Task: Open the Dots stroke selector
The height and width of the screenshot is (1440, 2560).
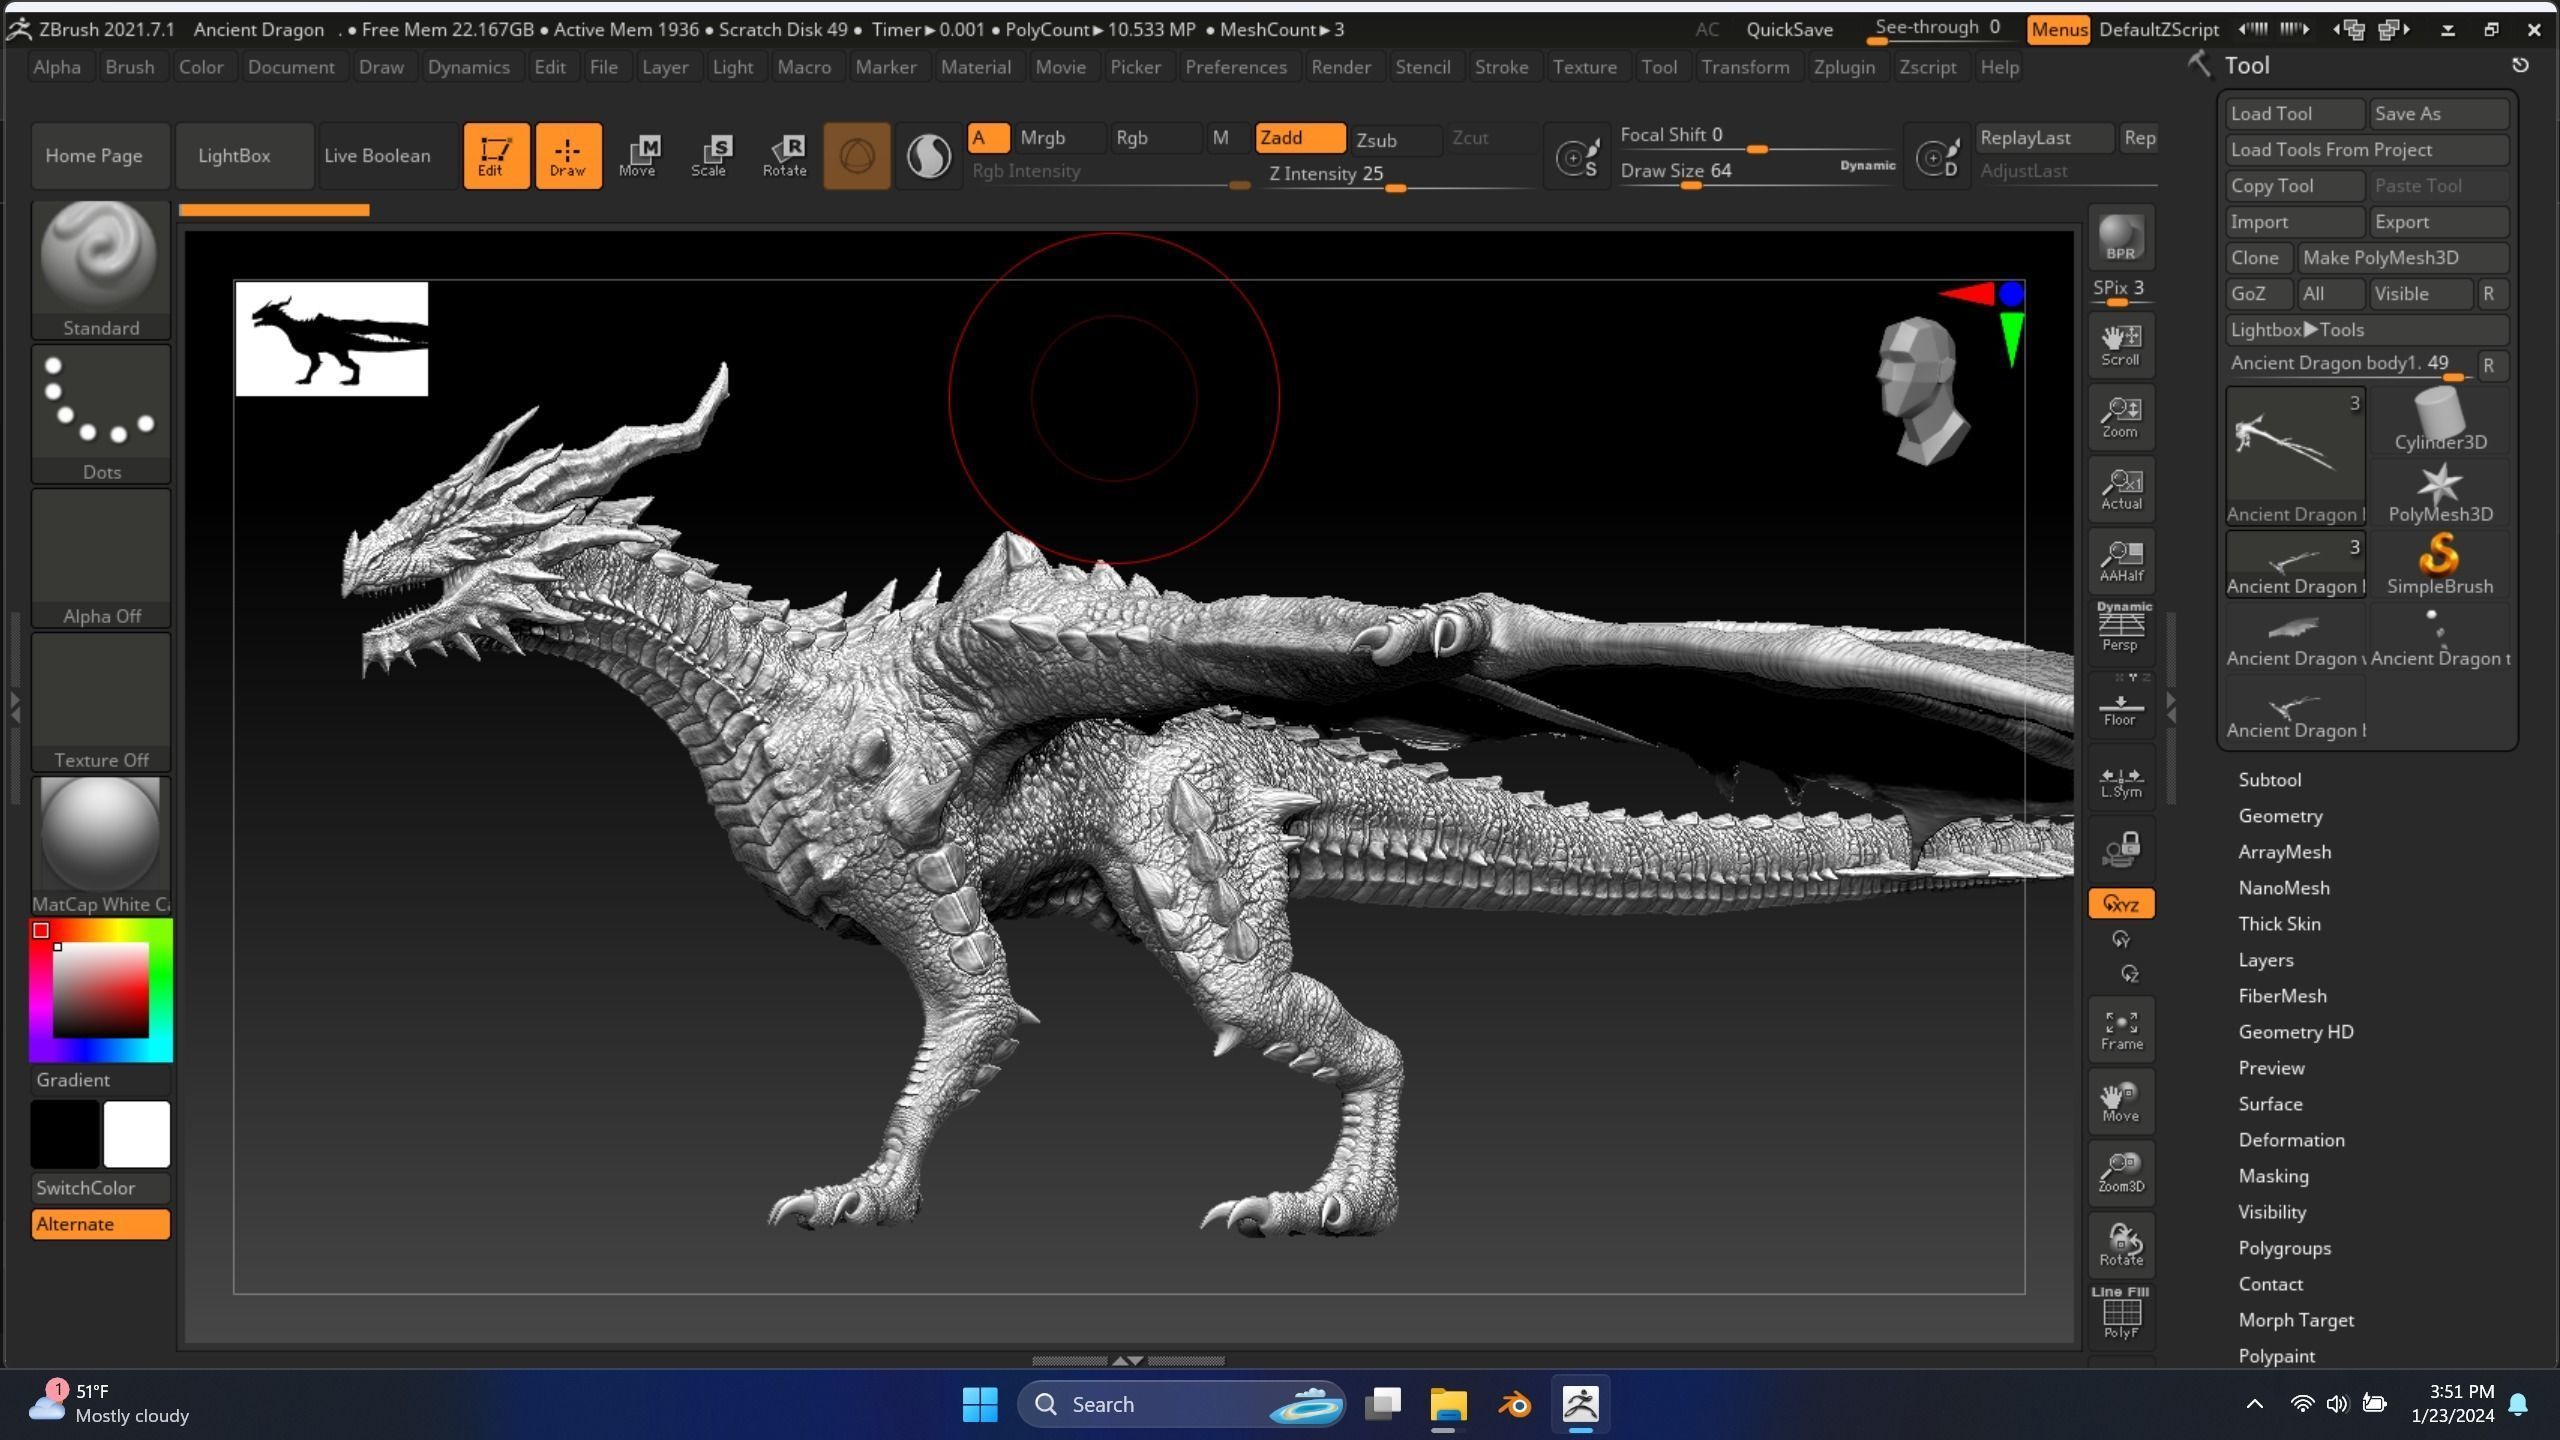Action: (x=101, y=414)
